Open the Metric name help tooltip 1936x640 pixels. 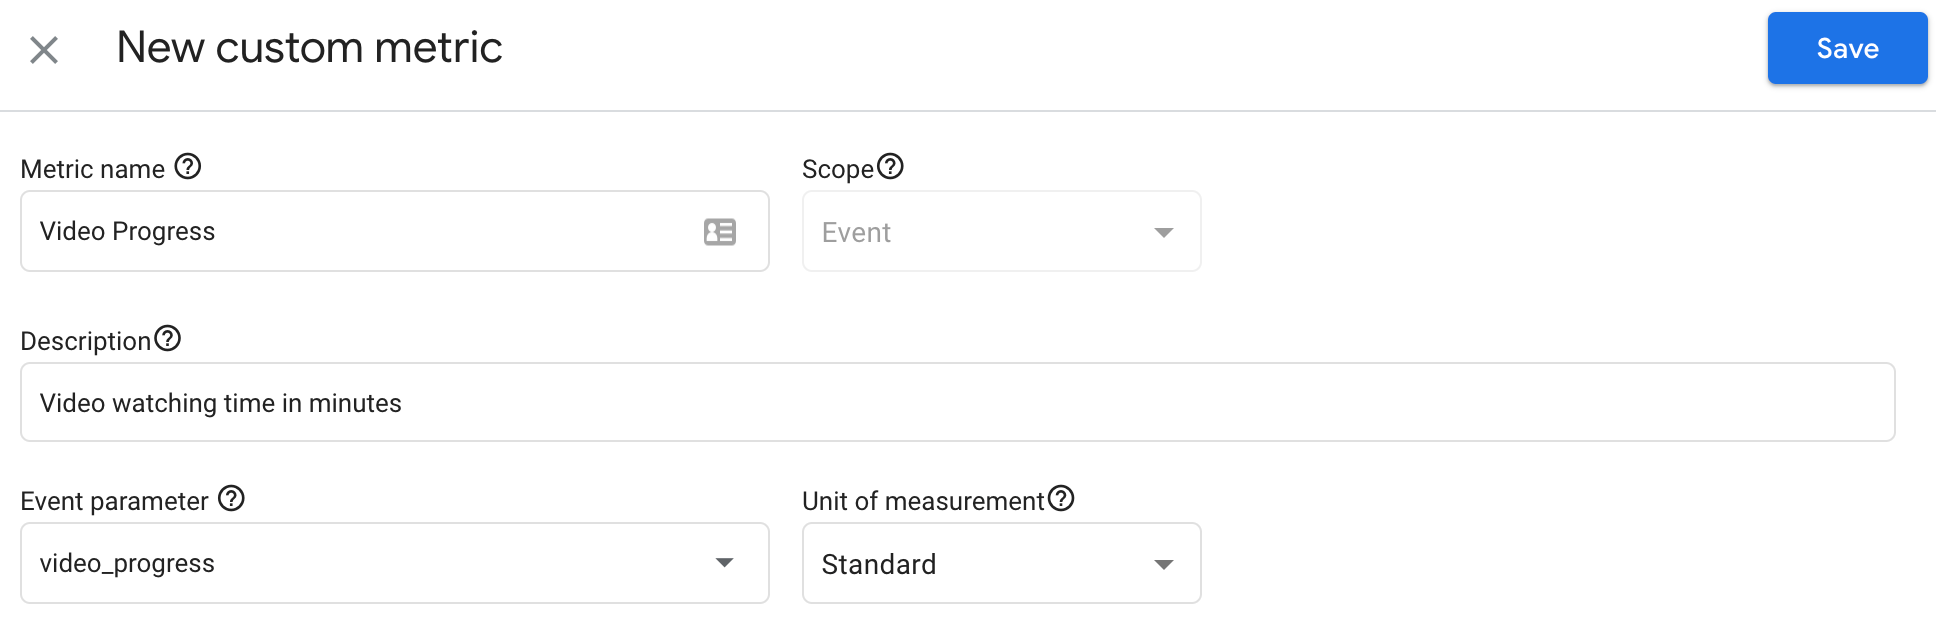click(x=189, y=168)
